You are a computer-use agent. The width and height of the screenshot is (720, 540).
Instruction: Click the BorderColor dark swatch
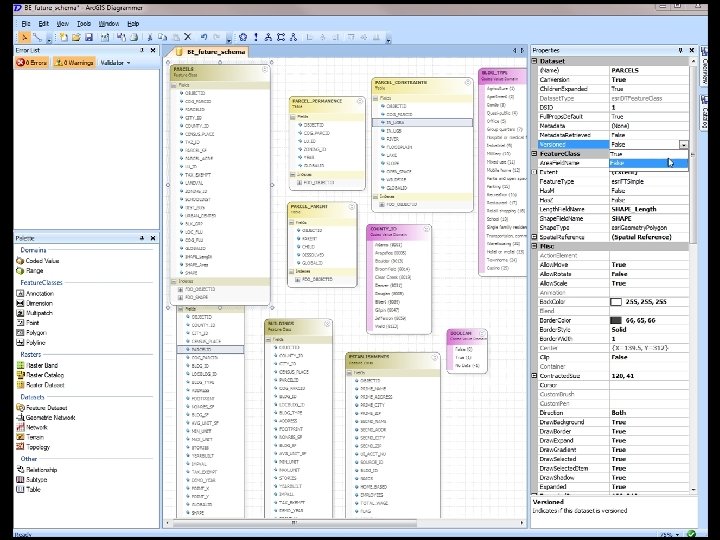tap(616, 321)
